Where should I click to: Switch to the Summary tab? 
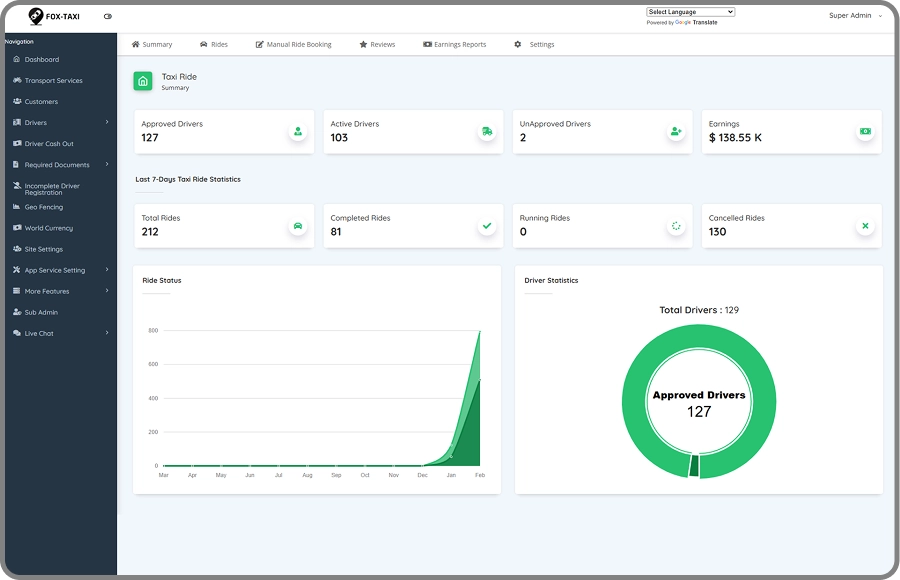click(152, 44)
